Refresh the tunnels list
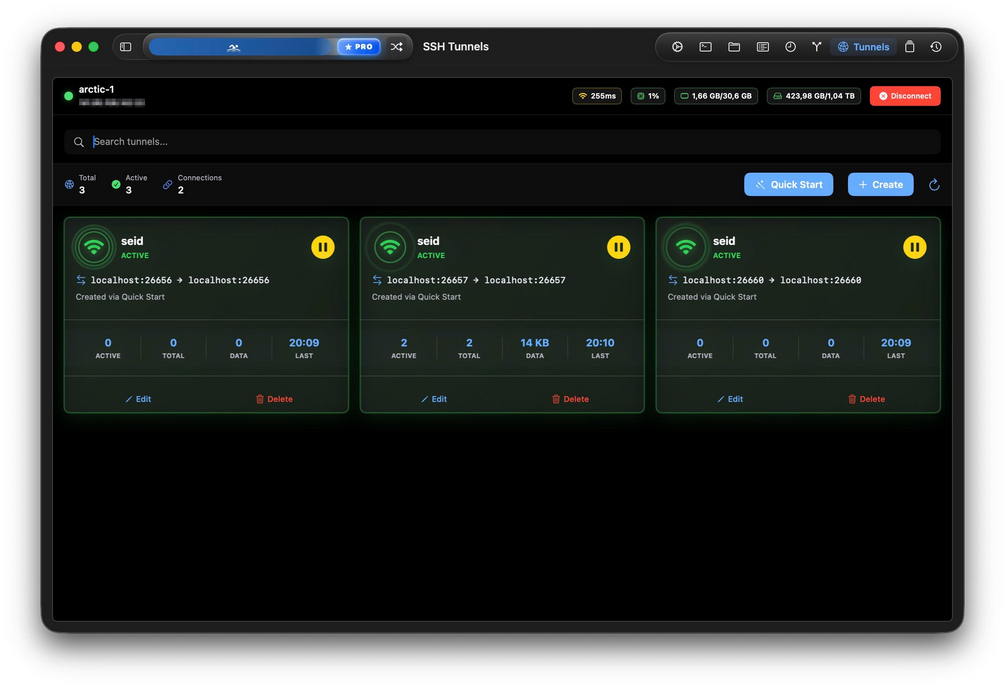The height and width of the screenshot is (687, 1005). 934,185
